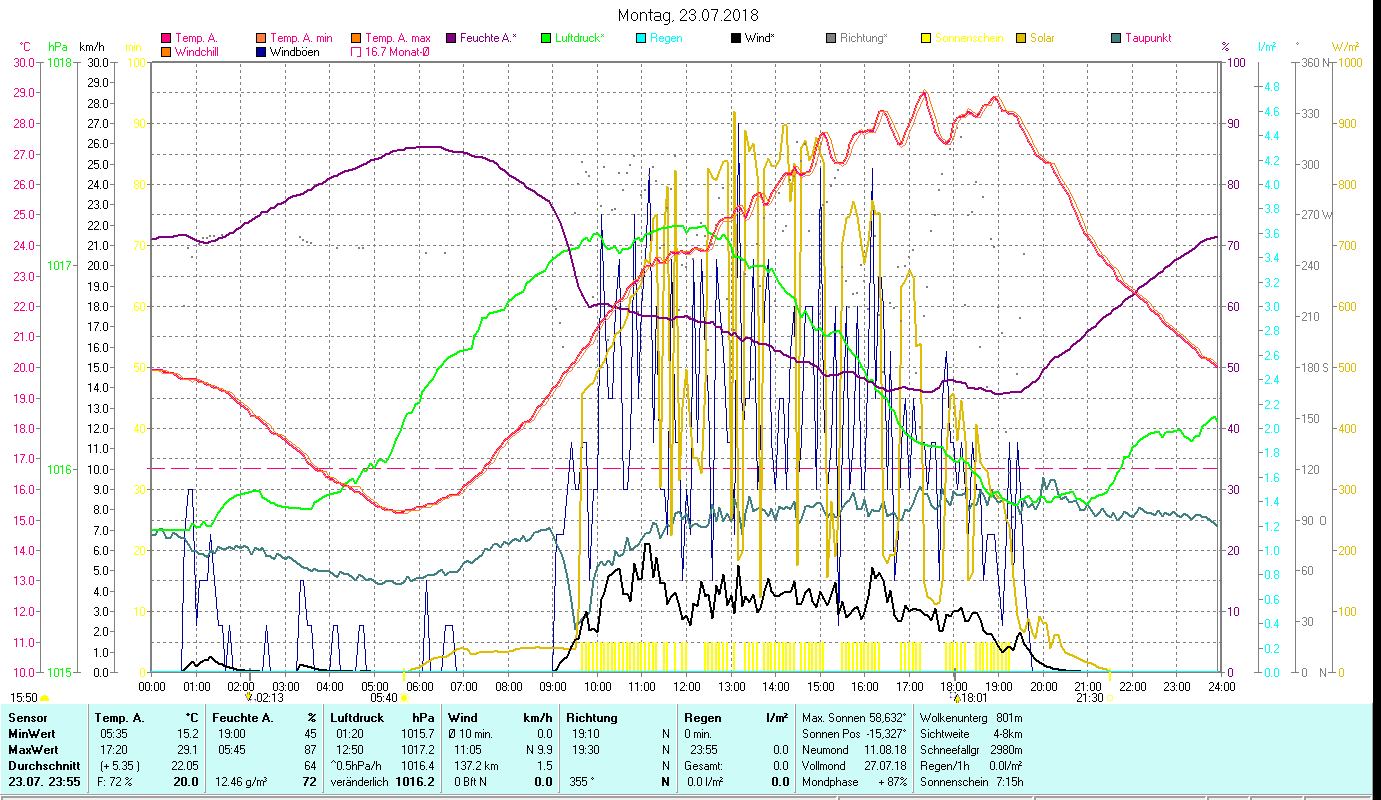Image resolution: width=1381 pixels, height=800 pixels.
Task: Click the Mondphase value '+ 87%'
Action: click(x=892, y=781)
